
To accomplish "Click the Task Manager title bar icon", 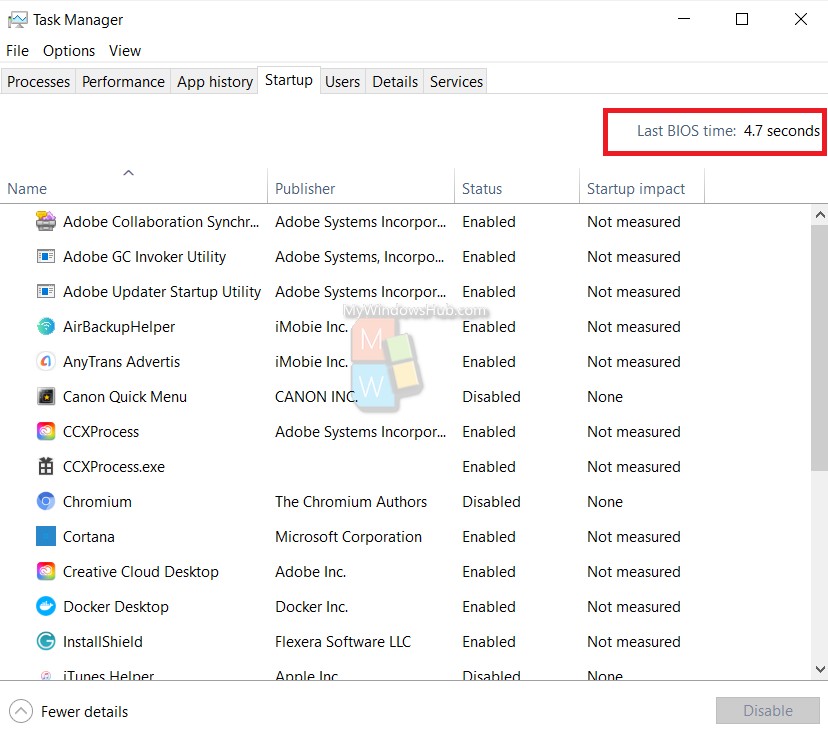I will point(17,20).
